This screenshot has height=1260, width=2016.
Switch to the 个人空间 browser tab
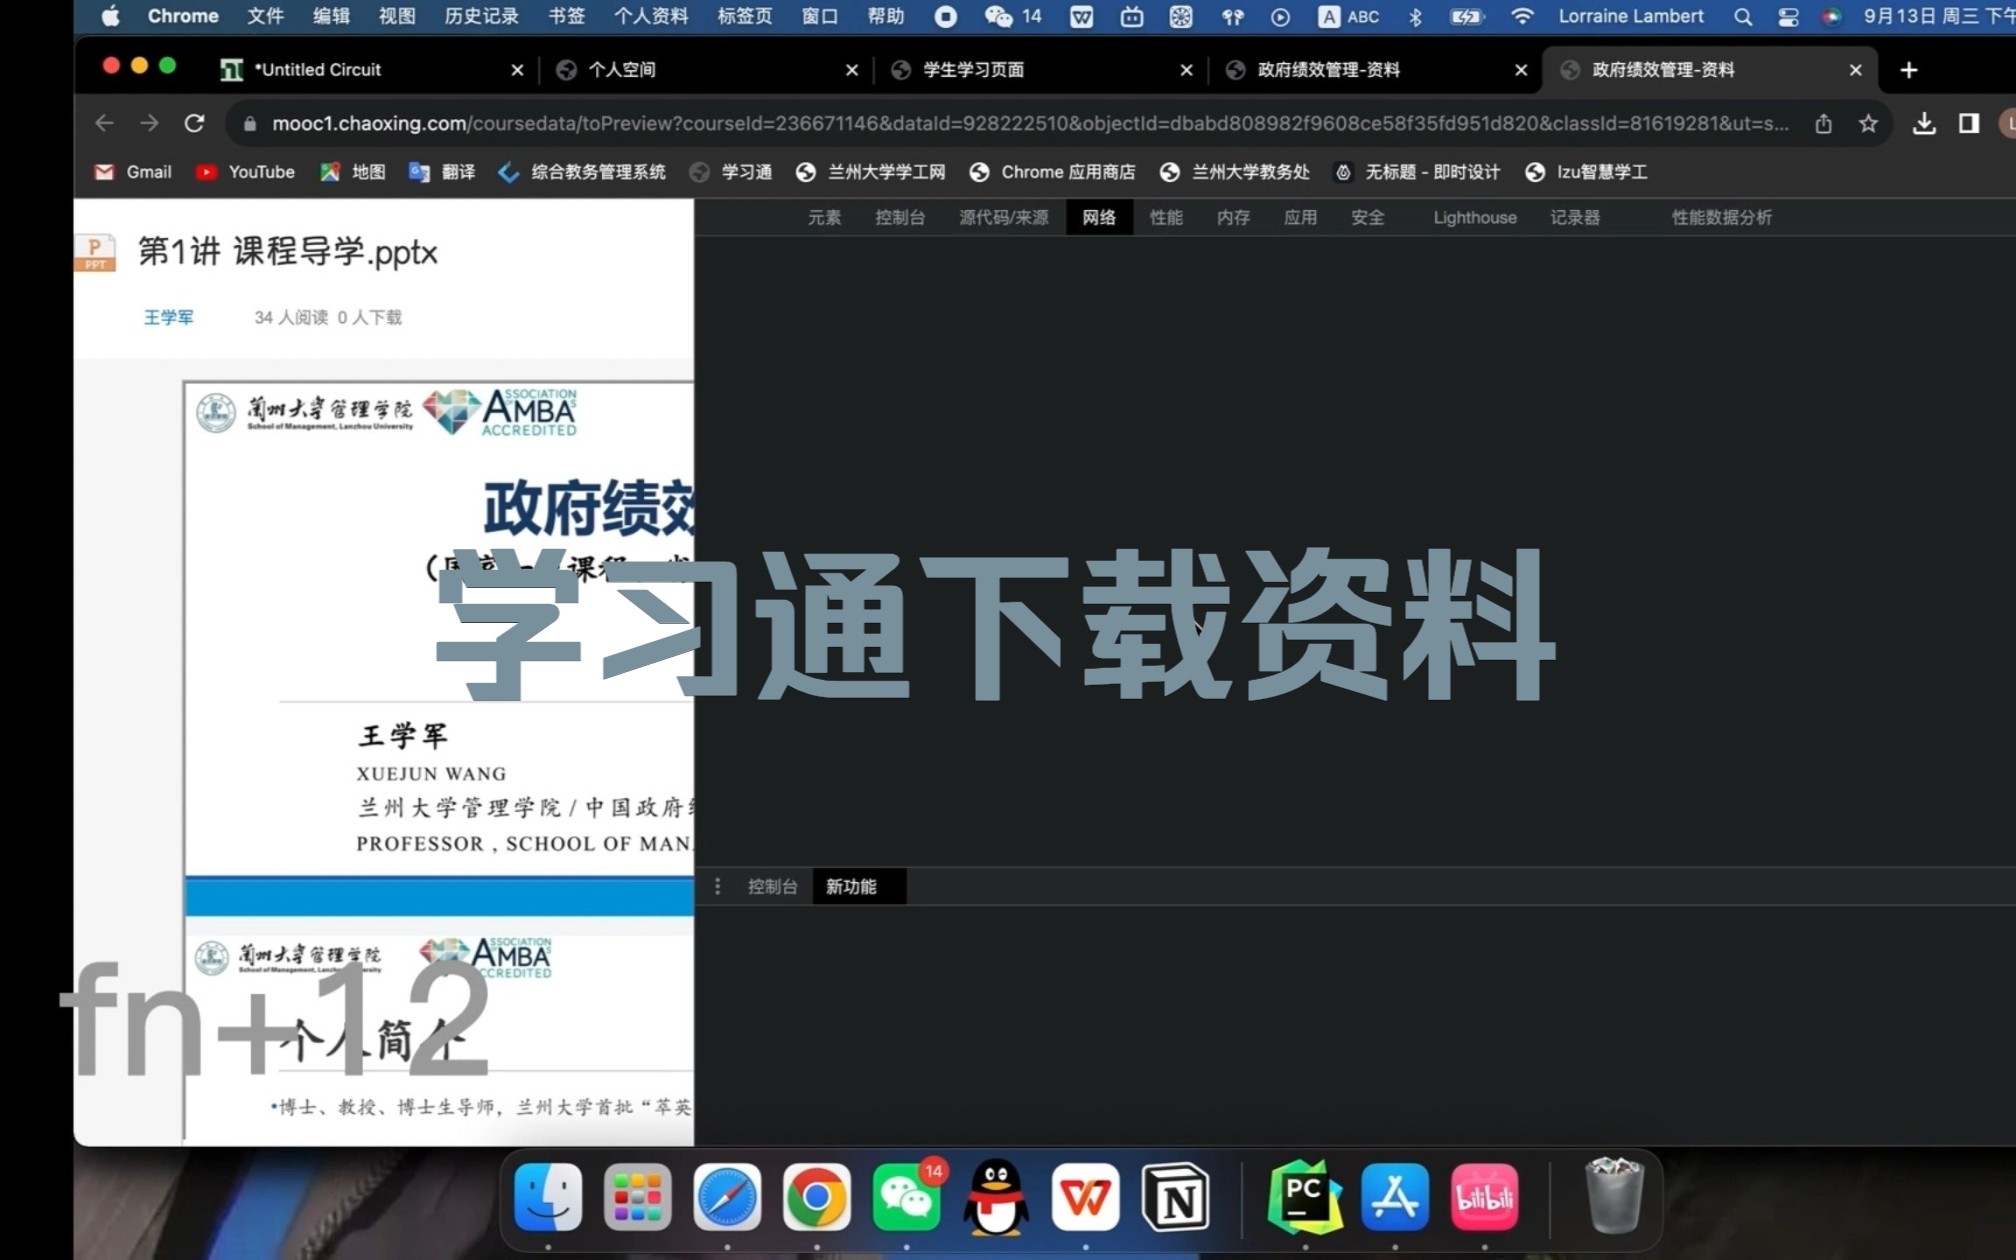click(704, 70)
